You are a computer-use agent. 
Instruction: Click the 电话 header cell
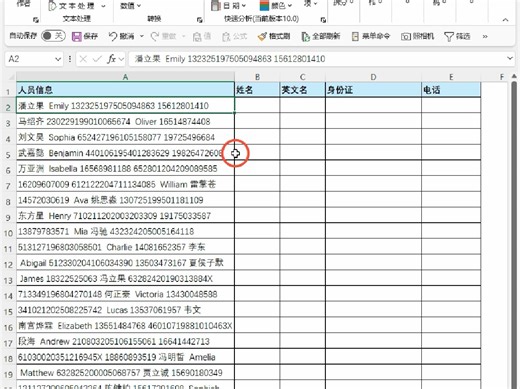[x=451, y=90]
